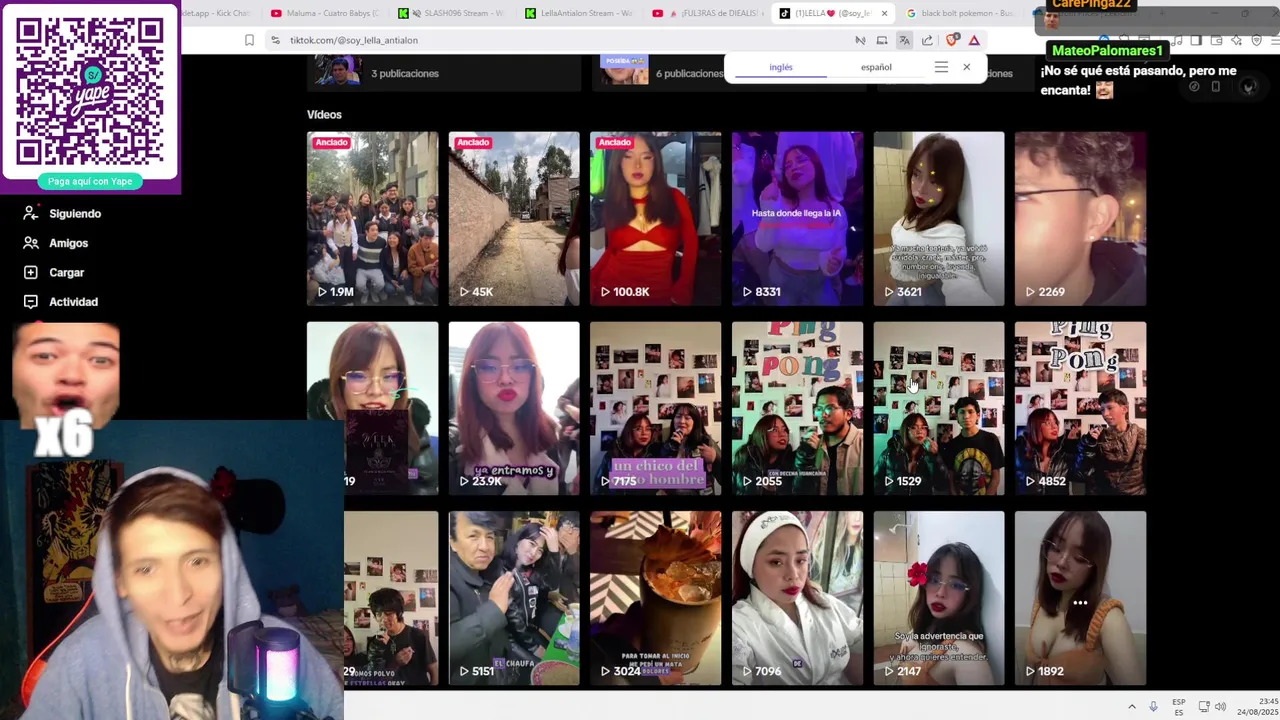
Task: Open the video with 7175 views
Action: pyautogui.click(x=655, y=408)
